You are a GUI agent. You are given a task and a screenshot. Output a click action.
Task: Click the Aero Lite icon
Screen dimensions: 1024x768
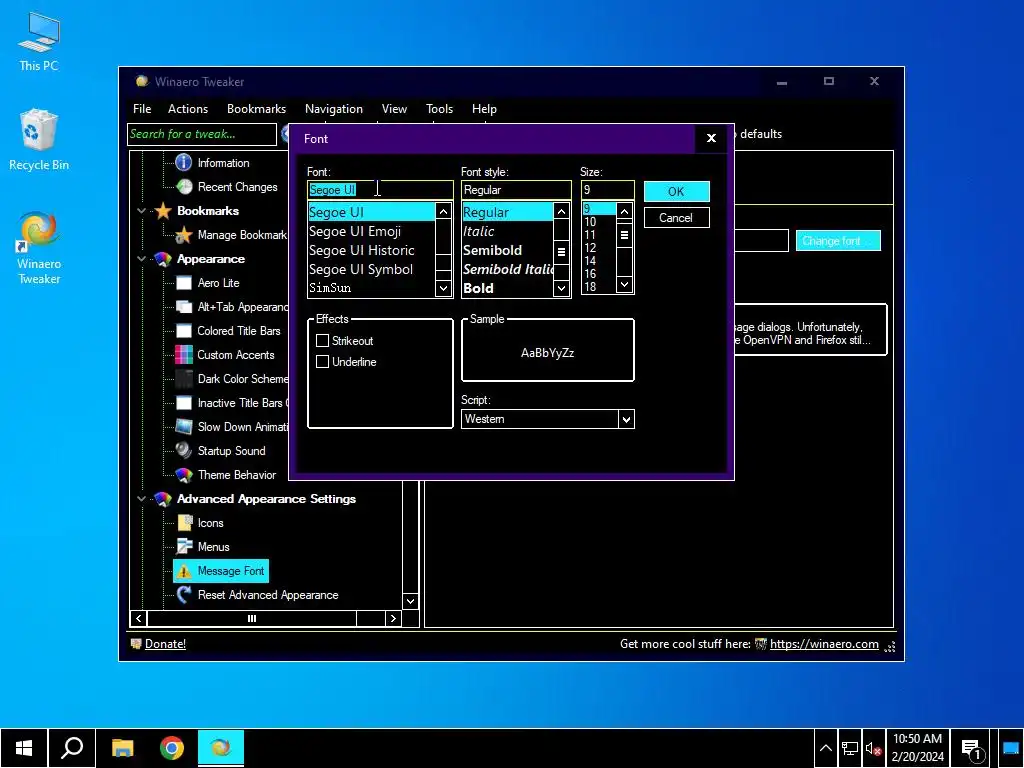(x=184, y=283)
